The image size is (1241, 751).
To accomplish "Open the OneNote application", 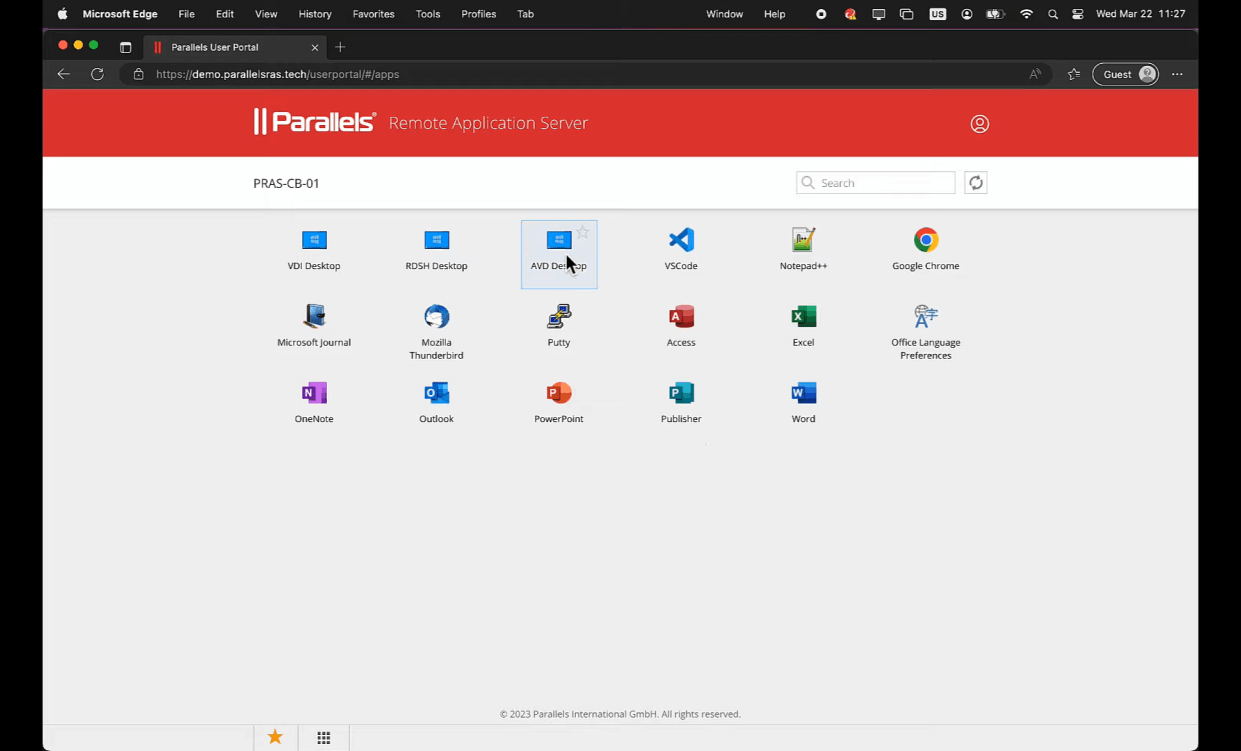I will tap(314, 394).
